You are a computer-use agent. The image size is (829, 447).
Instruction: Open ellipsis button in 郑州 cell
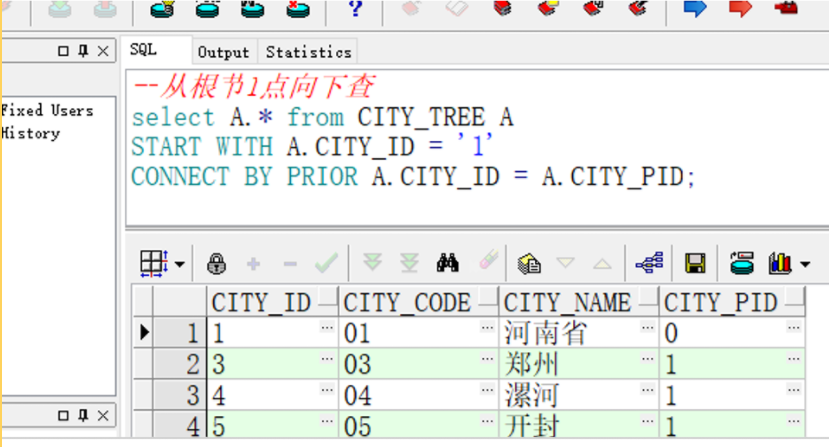(647, 359)
